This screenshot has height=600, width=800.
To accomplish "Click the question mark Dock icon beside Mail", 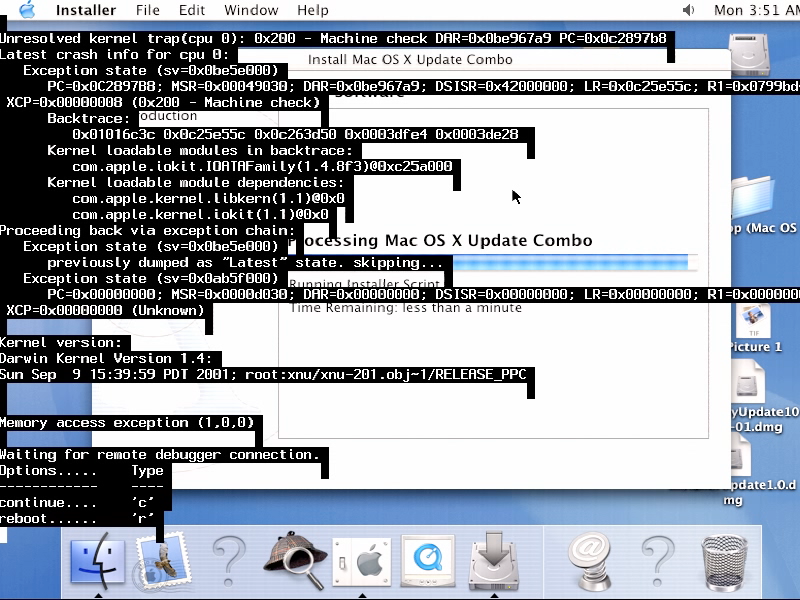I will 229,561.
